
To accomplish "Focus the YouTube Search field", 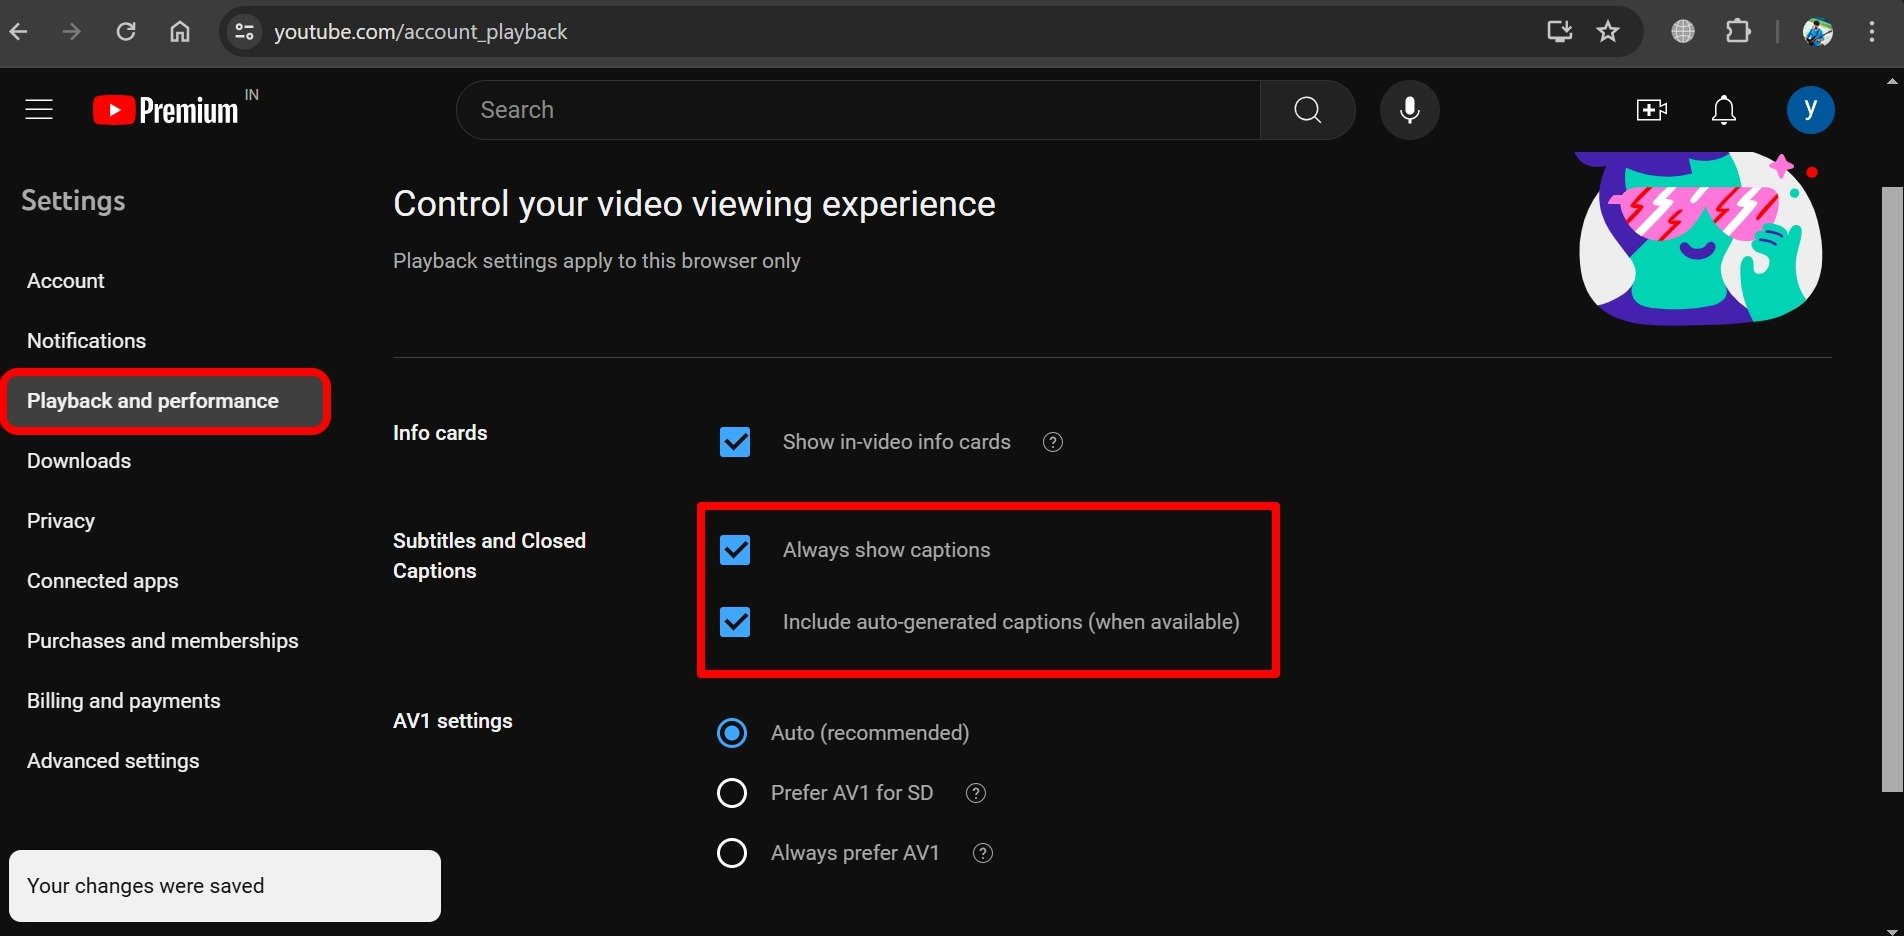I will click(858, 110).
